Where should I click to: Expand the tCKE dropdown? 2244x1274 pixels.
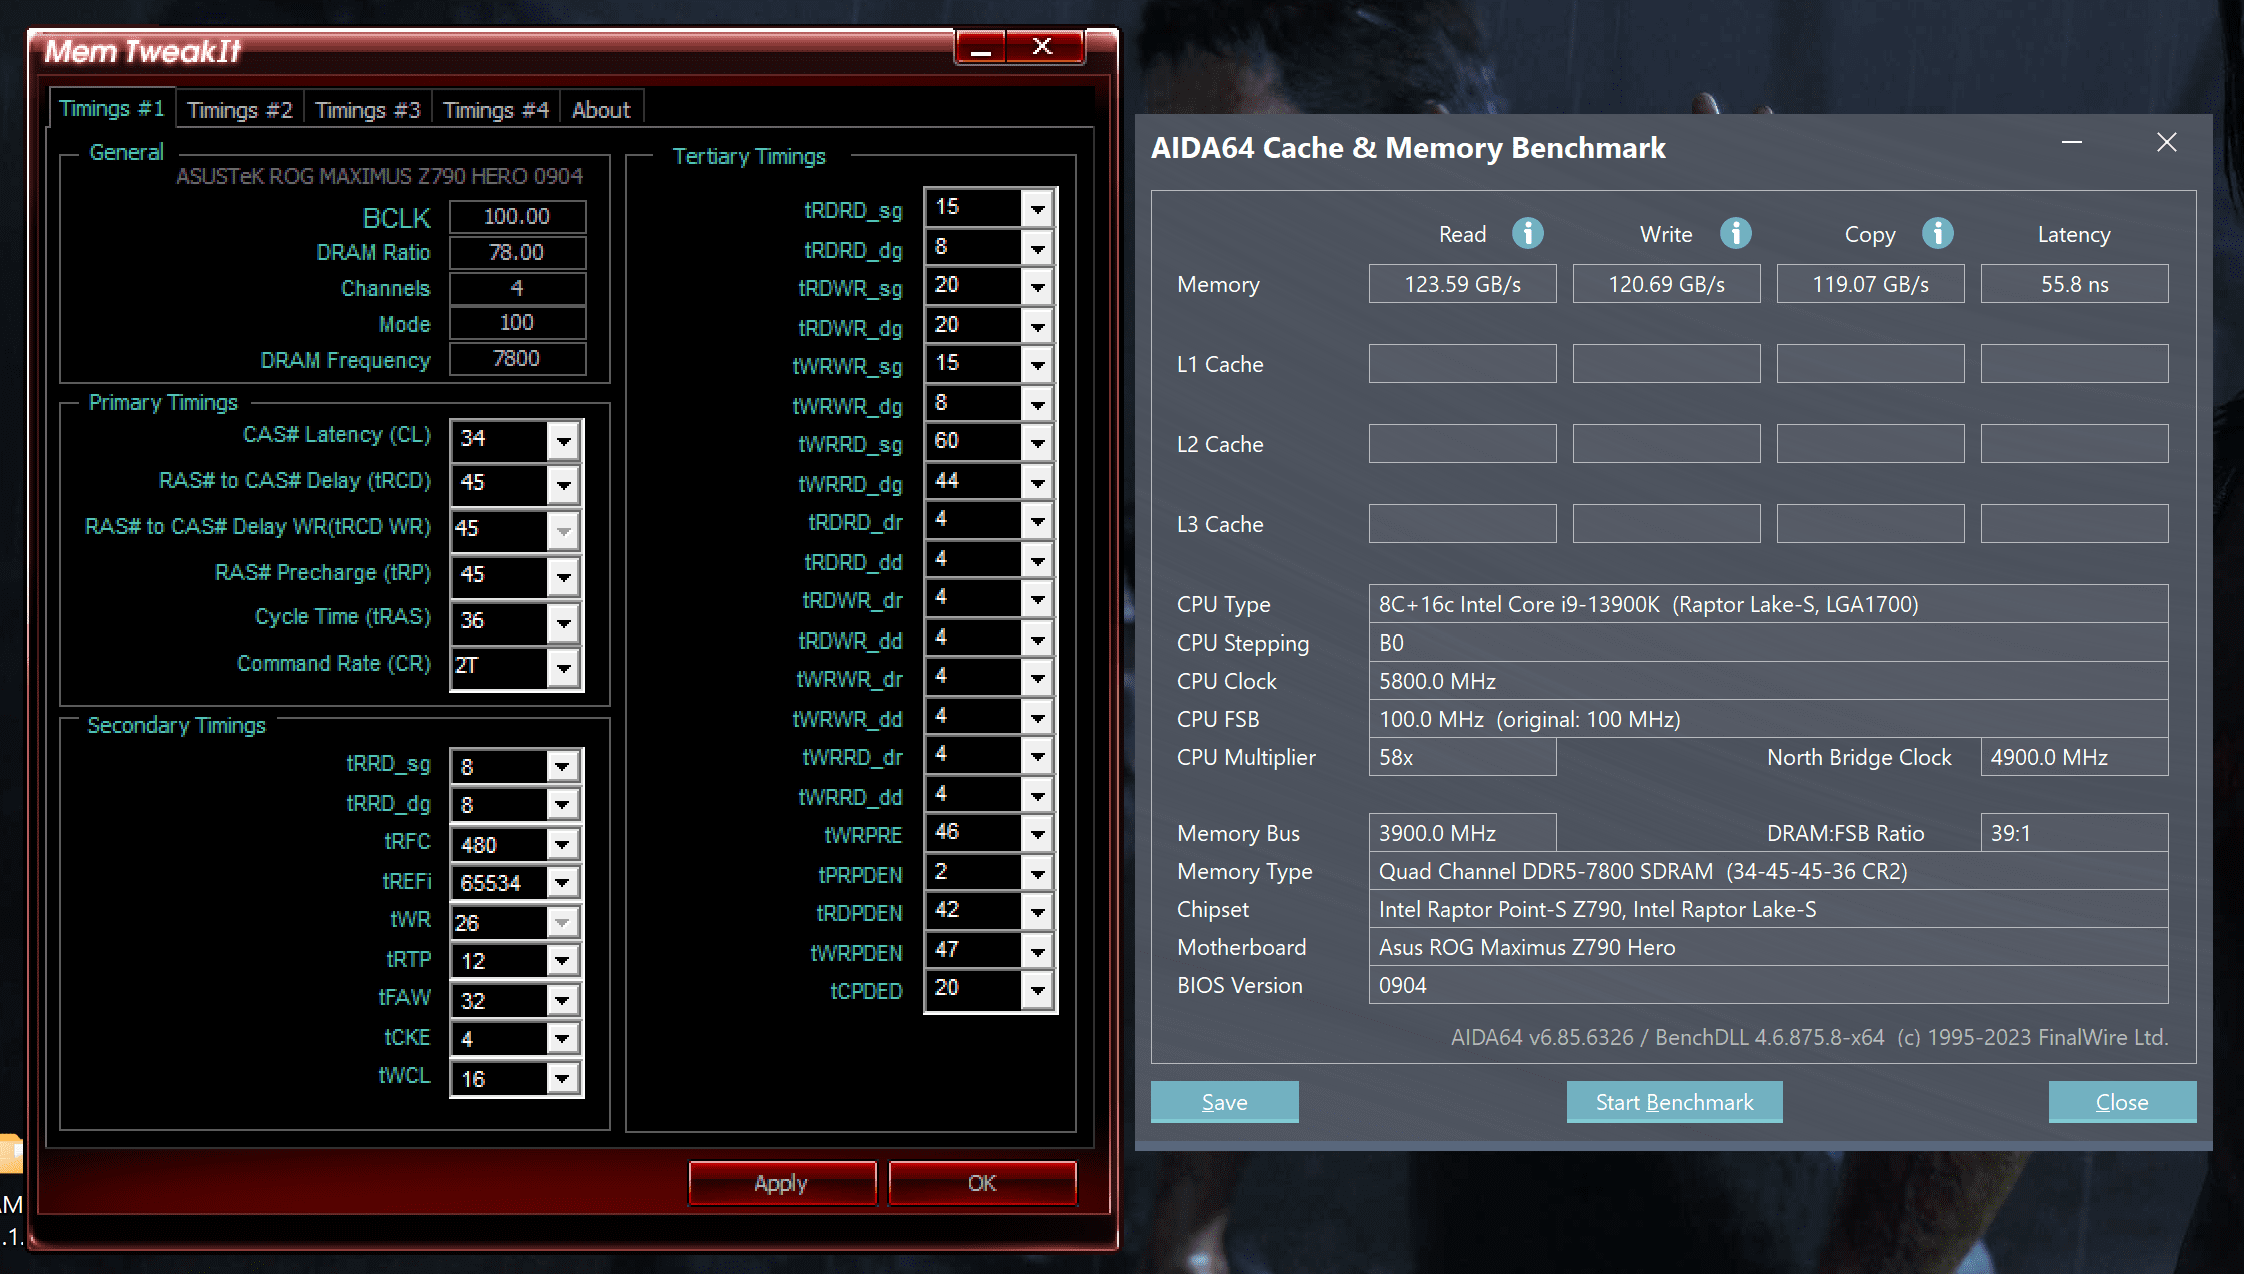[563, 1039]
